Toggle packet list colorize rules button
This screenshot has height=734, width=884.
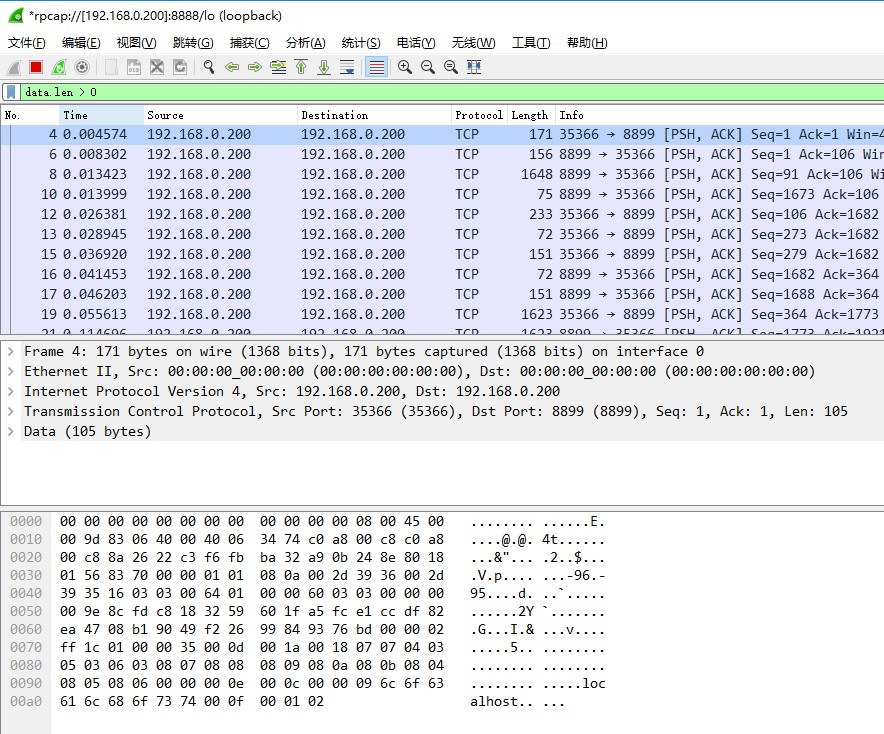tap(376, 67)
